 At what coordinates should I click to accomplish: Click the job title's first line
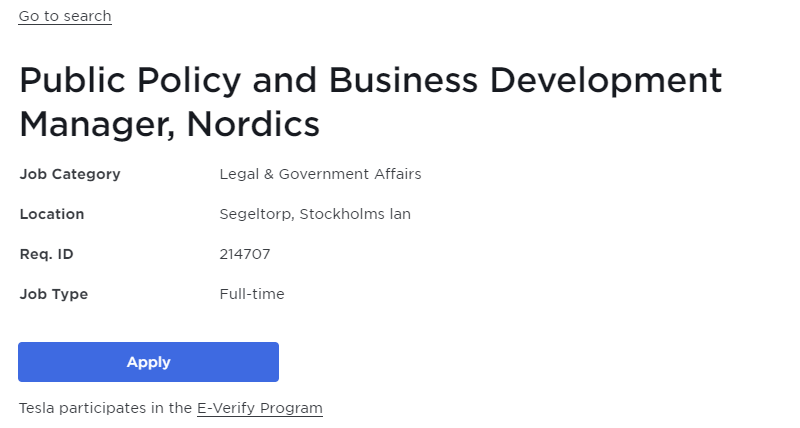370,81
